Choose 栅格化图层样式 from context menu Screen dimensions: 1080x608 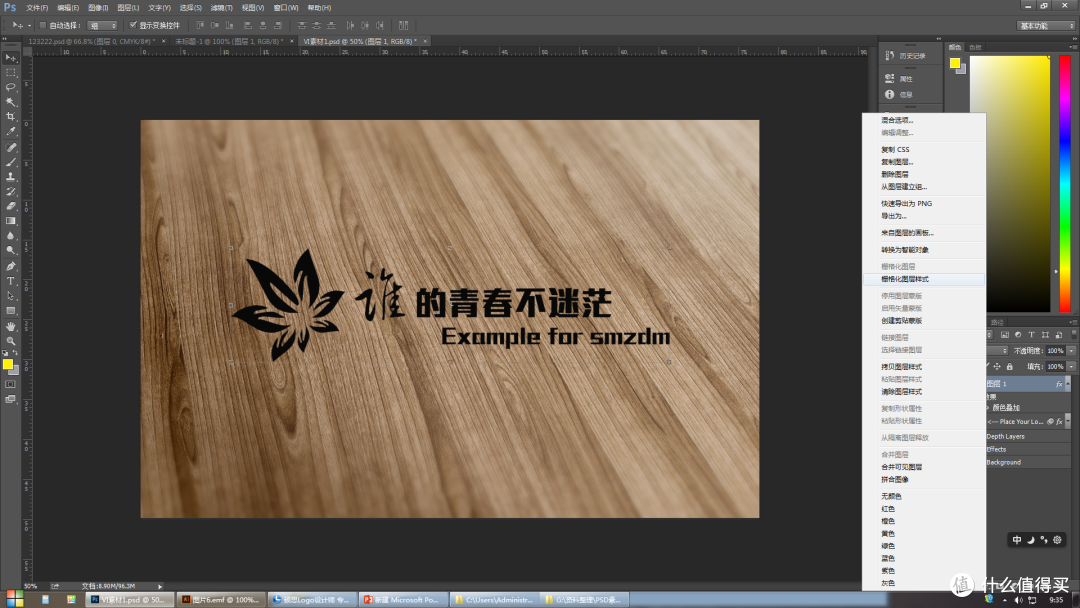point(924,279)
